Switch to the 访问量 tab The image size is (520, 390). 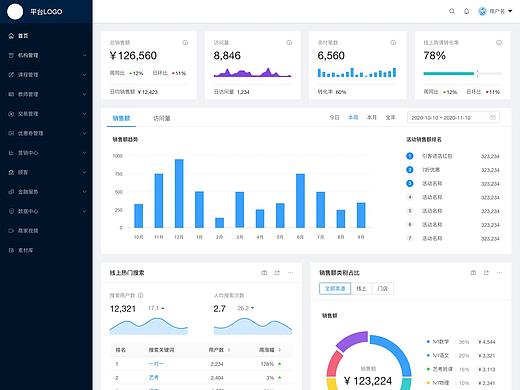pos(162,118)
